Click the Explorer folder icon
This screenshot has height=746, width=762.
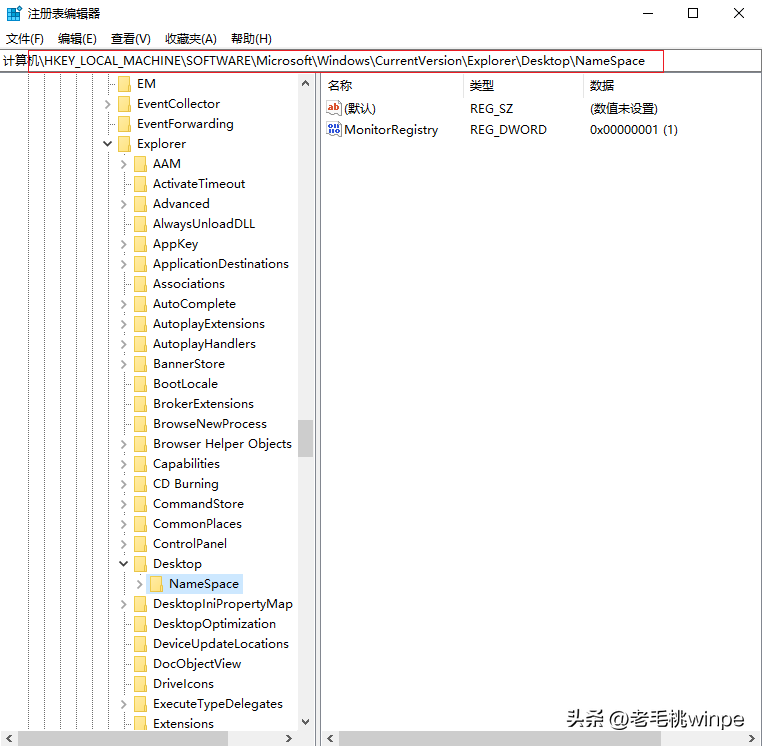point(124,144)
